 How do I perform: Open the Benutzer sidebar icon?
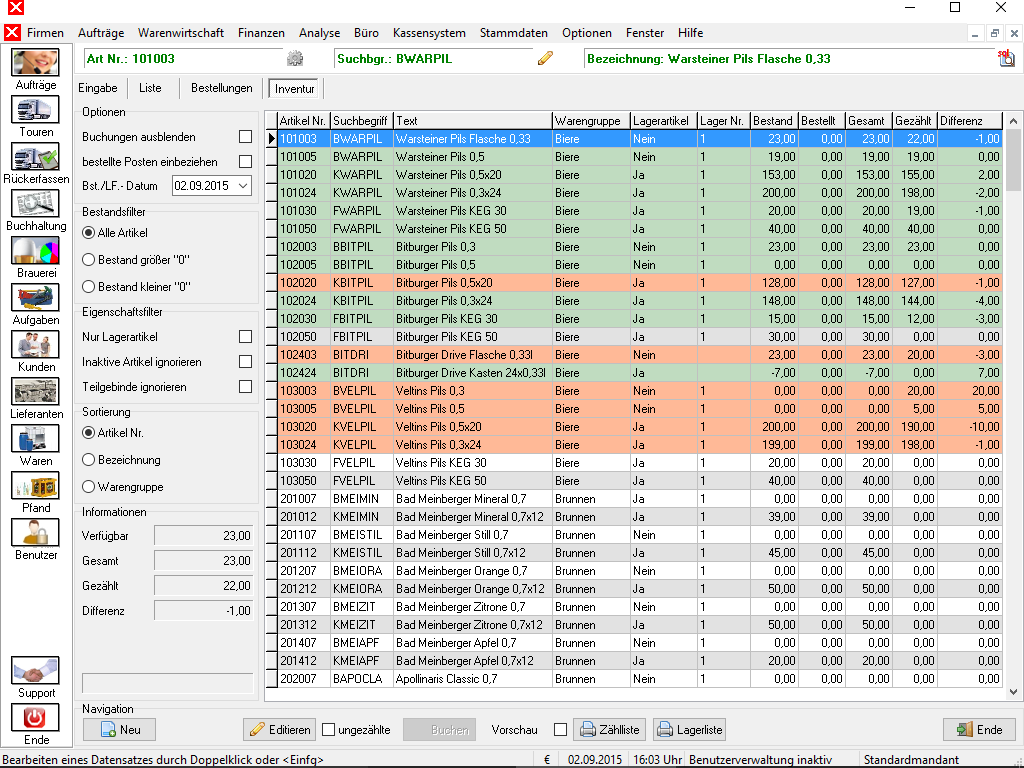[35, 533]
